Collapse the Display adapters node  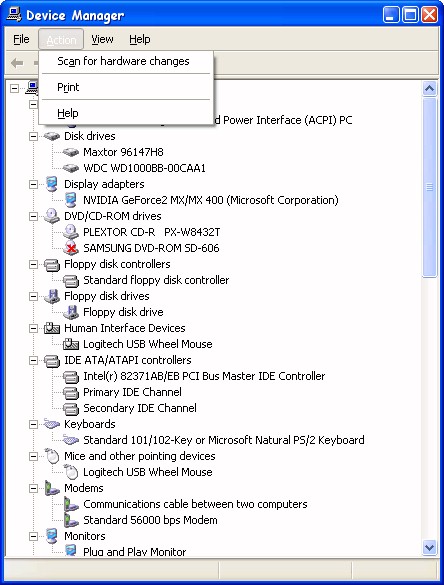pos(33,184)
